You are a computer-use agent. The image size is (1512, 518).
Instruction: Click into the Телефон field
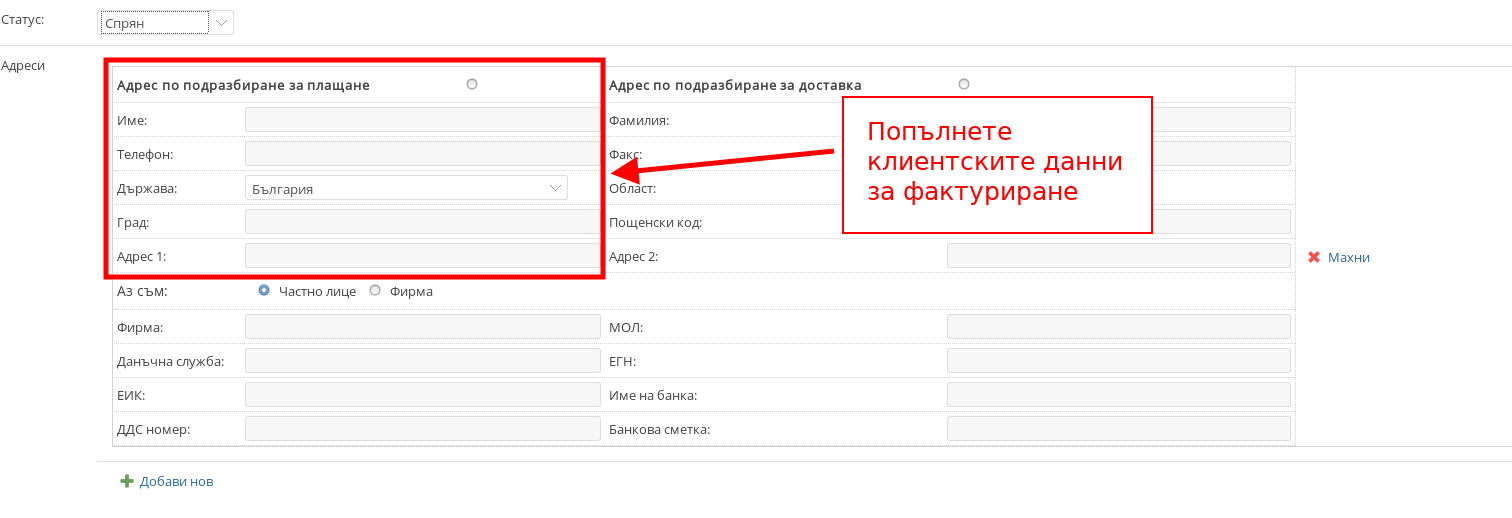pos(420,154)
